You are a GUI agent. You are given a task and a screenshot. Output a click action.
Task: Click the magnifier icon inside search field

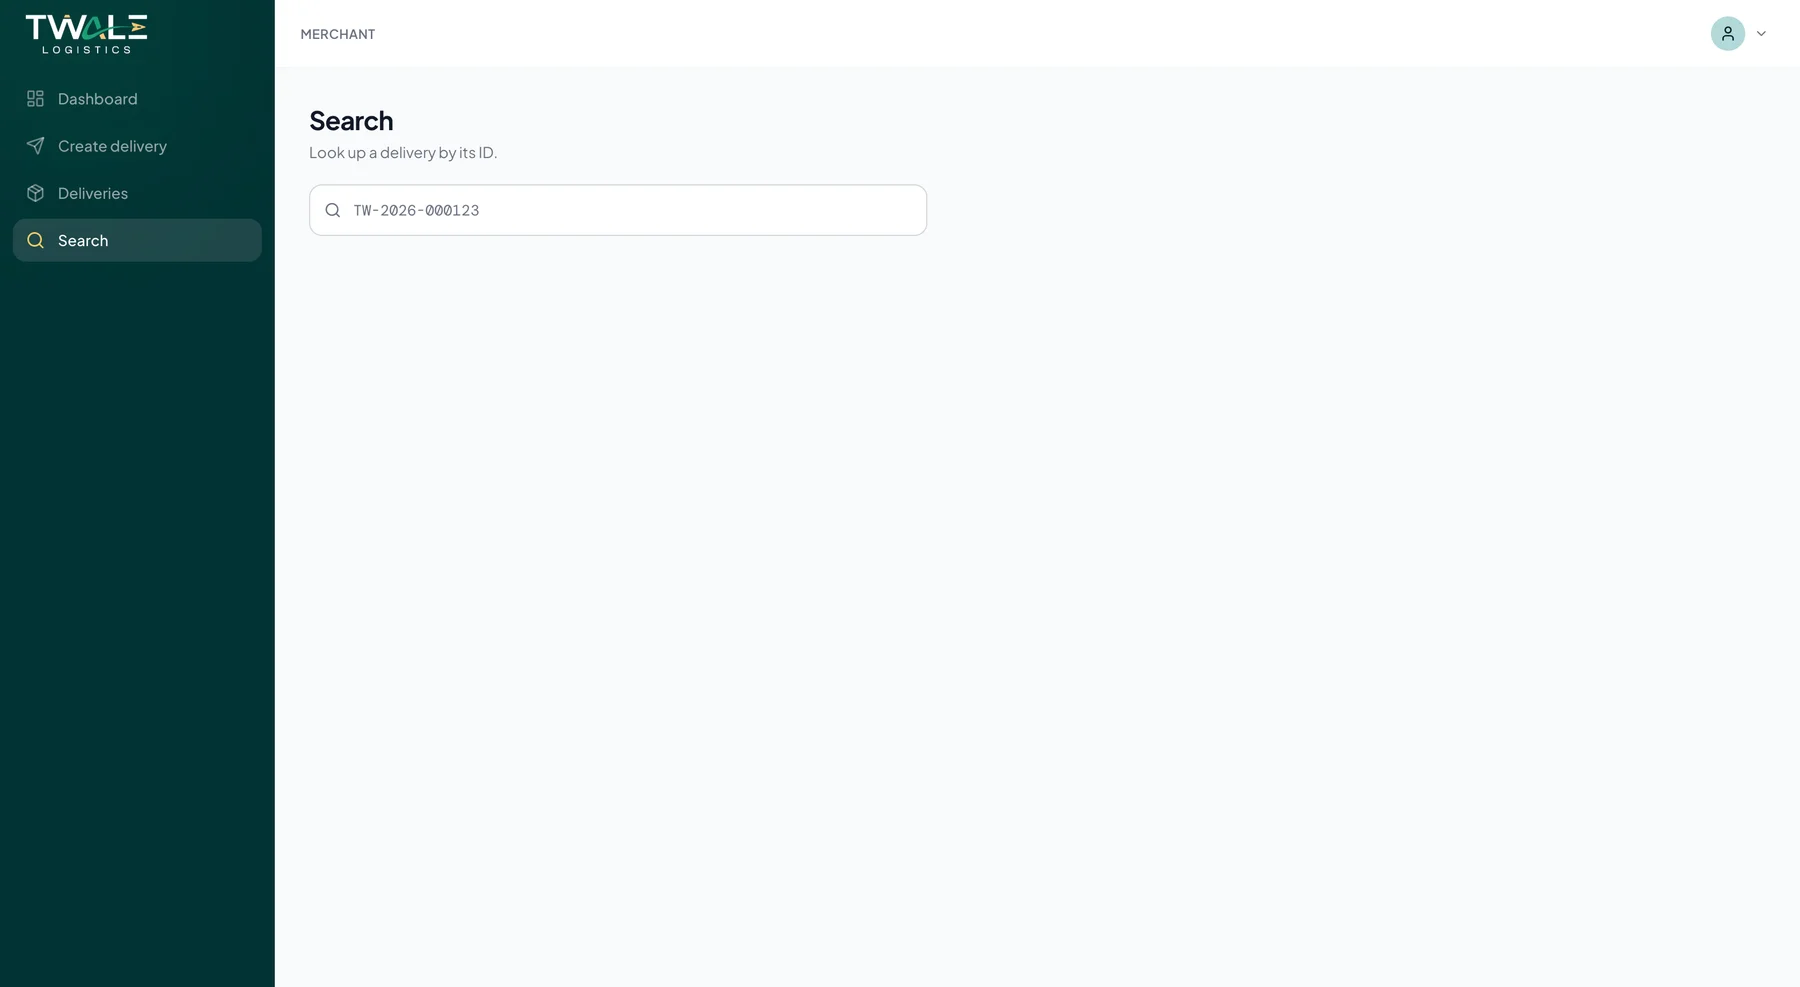click(x=333, y=210)
